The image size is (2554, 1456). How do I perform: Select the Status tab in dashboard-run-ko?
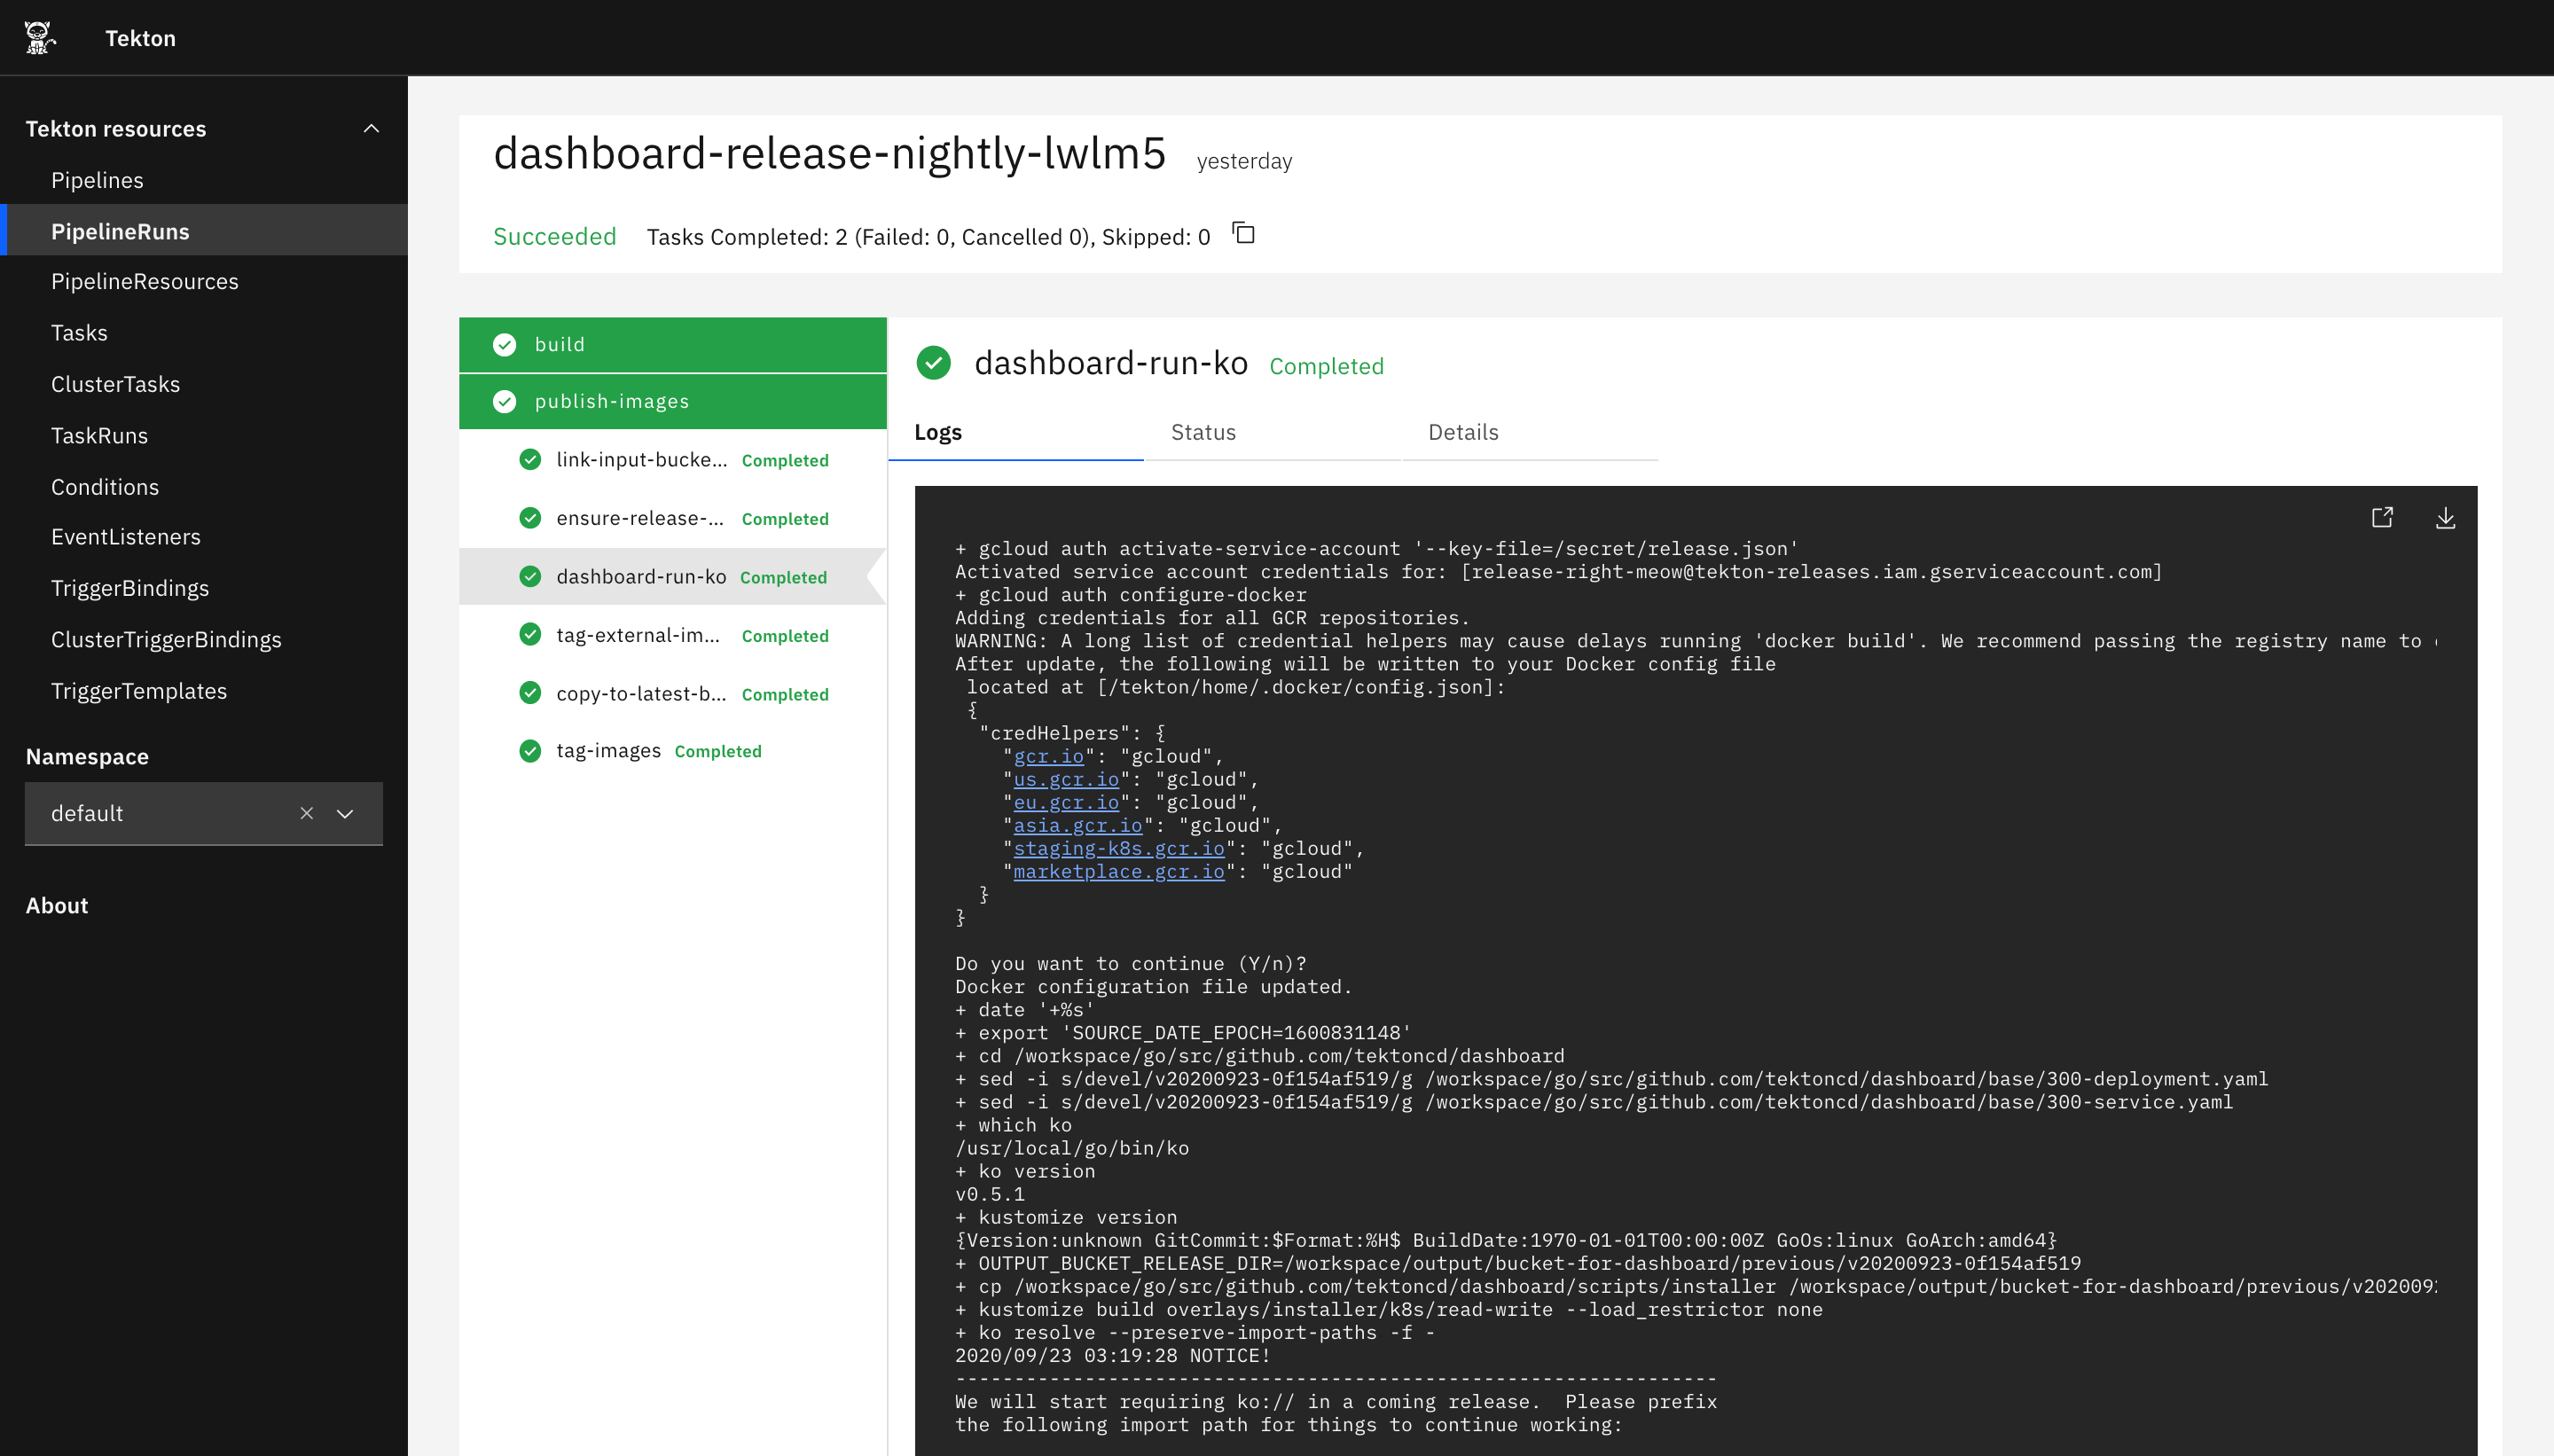[x=1203, y=432]
